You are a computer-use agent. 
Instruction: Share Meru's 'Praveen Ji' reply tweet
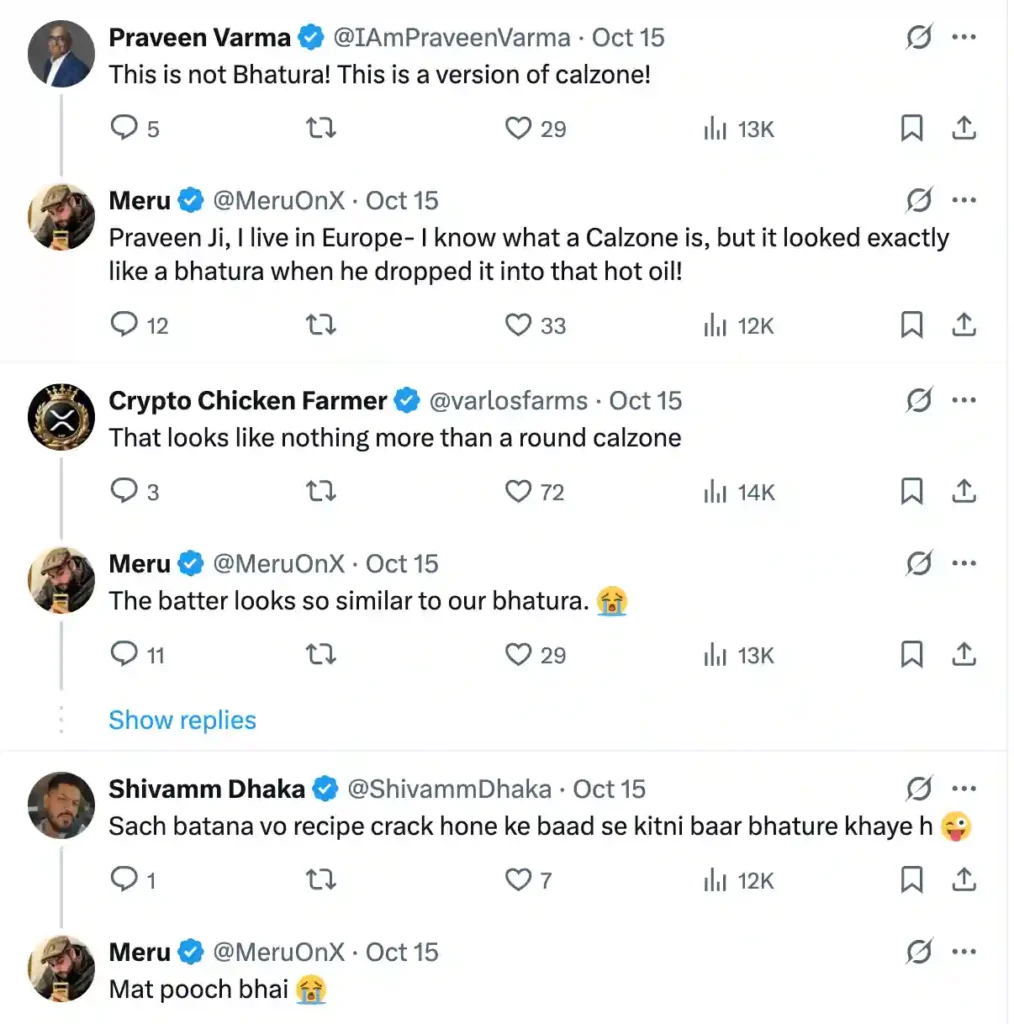[x=963, y=324]
